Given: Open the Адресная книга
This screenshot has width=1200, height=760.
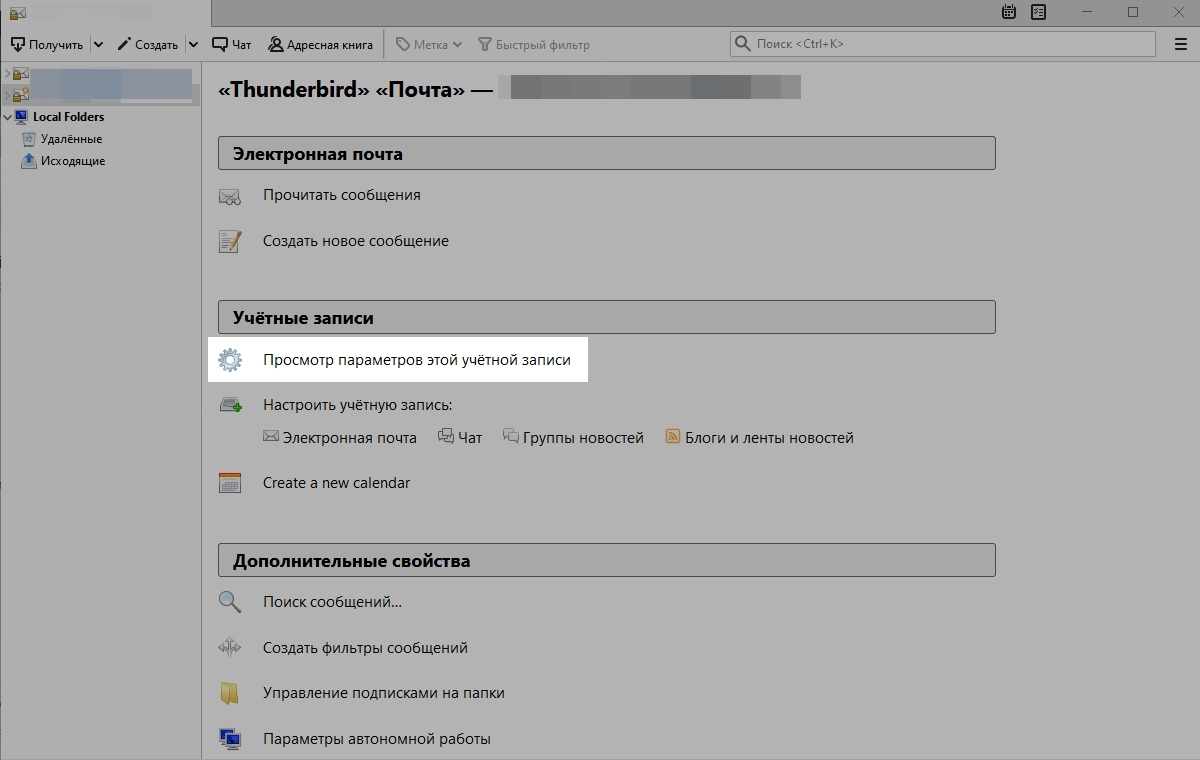Looking at the screenshot, I should tap(320, 45).
